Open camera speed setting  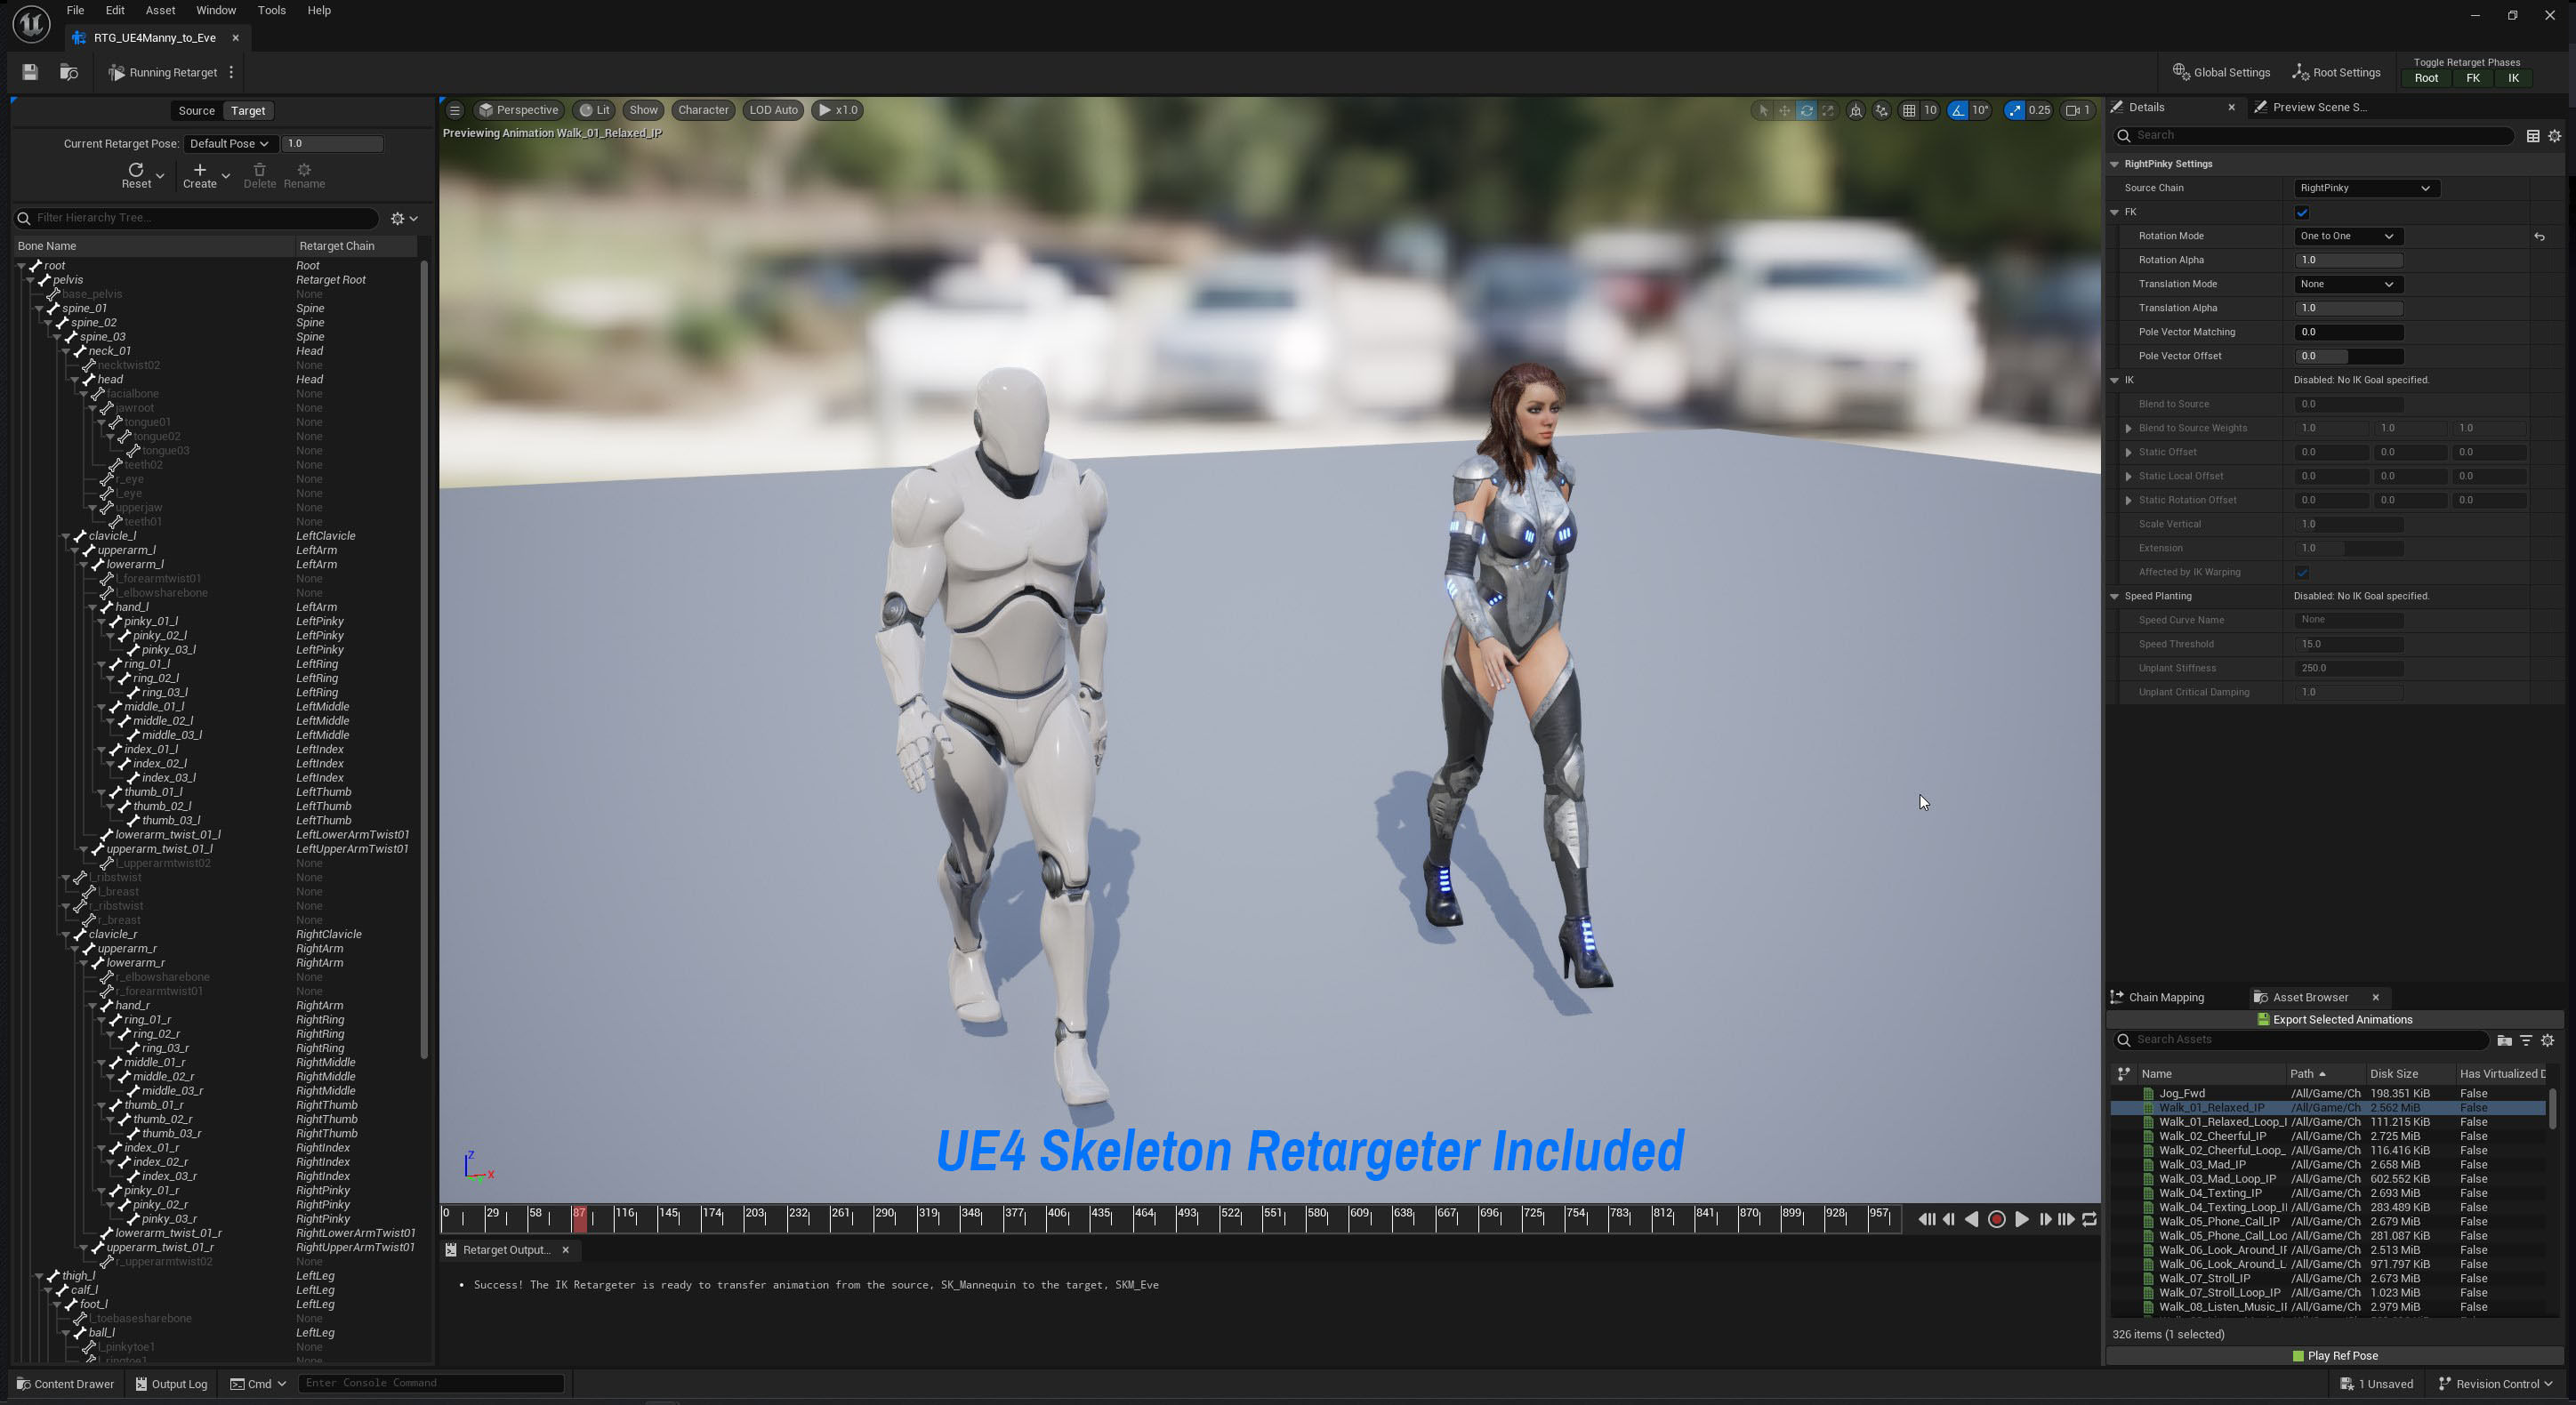tap(2078, 110)
